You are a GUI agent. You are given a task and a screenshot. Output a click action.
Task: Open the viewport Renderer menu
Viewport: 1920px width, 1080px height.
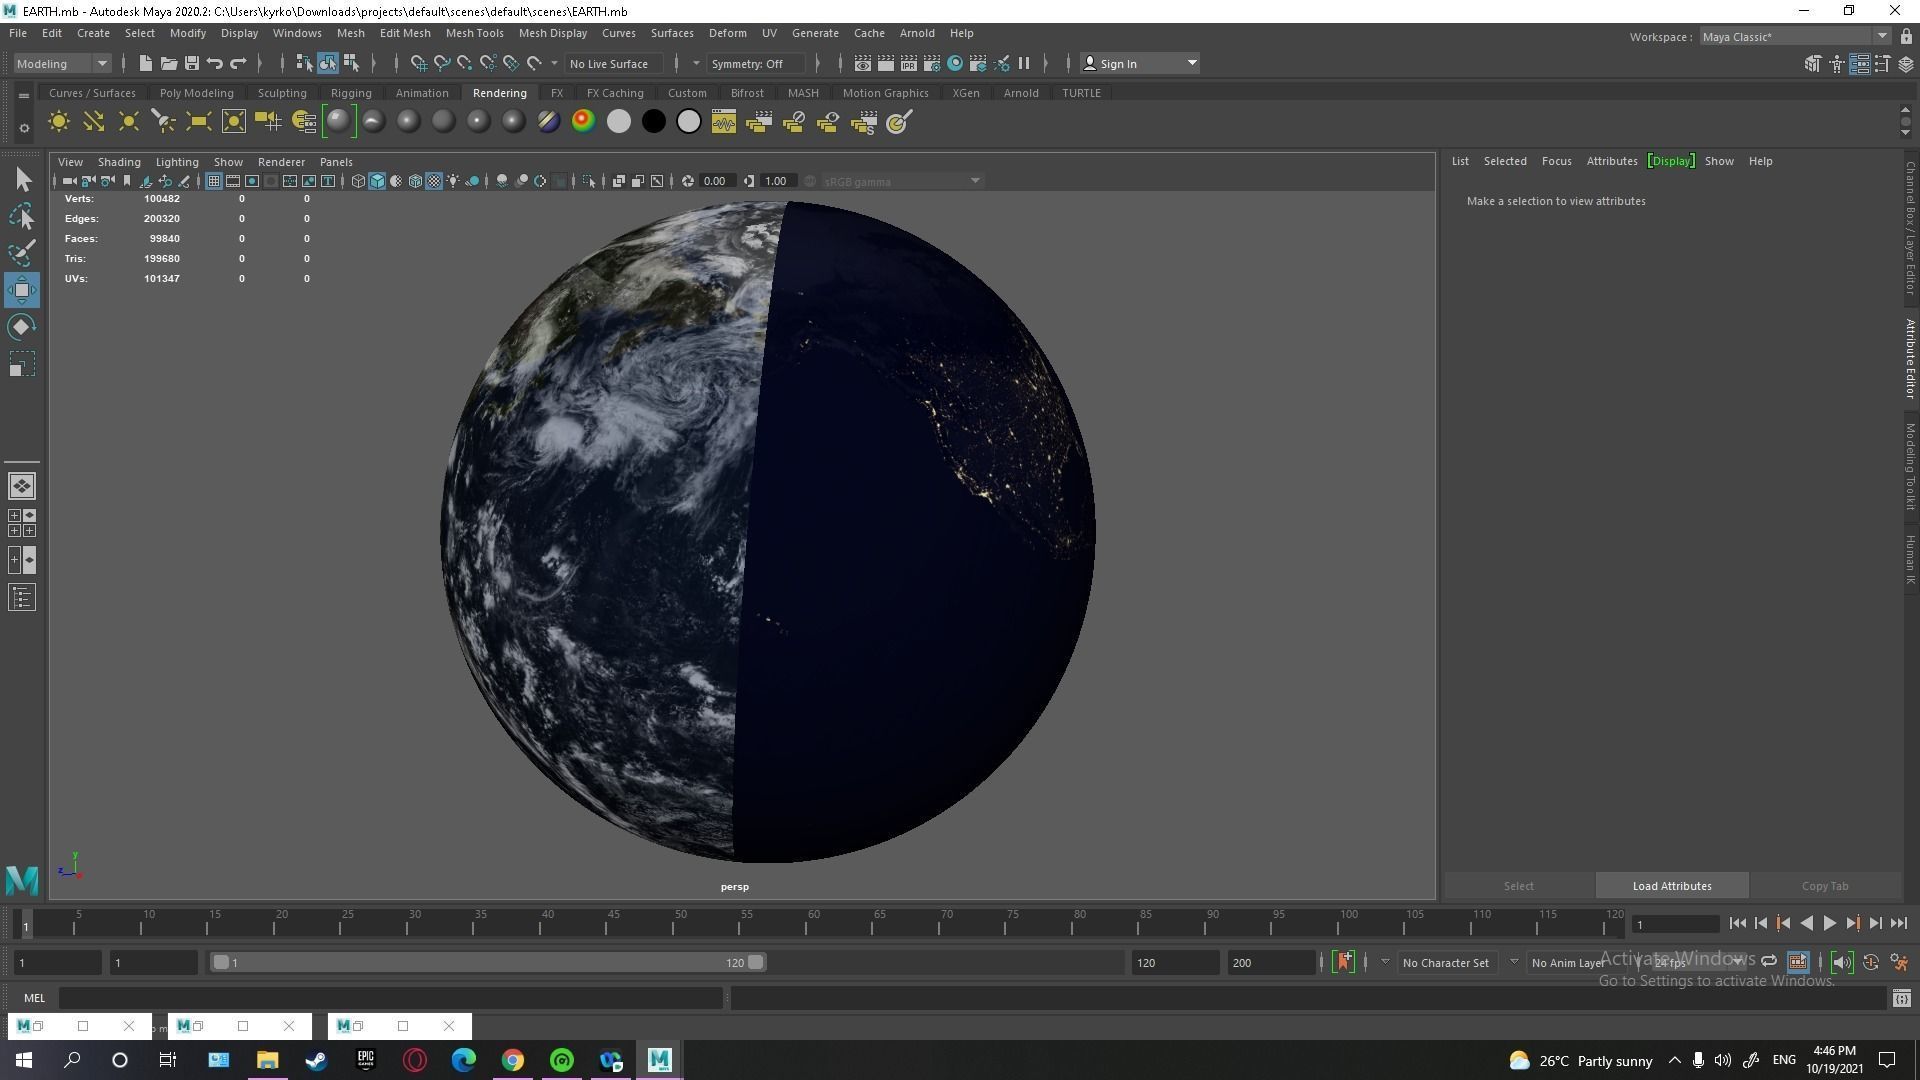(281, 161)
